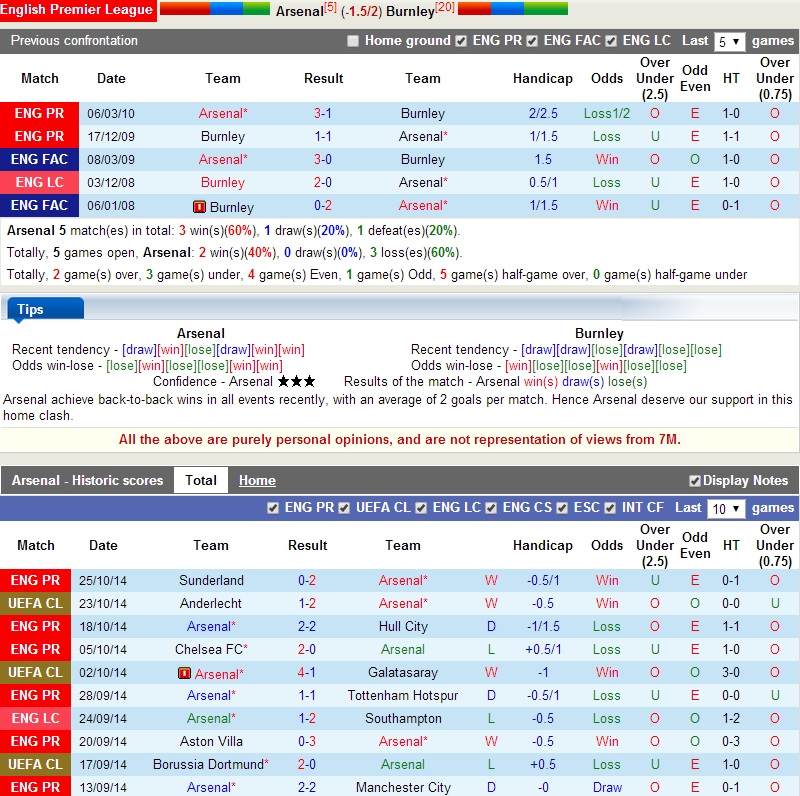
Task: Uncheck ENG PR in Previous confrontation
Action: (461, 41)
